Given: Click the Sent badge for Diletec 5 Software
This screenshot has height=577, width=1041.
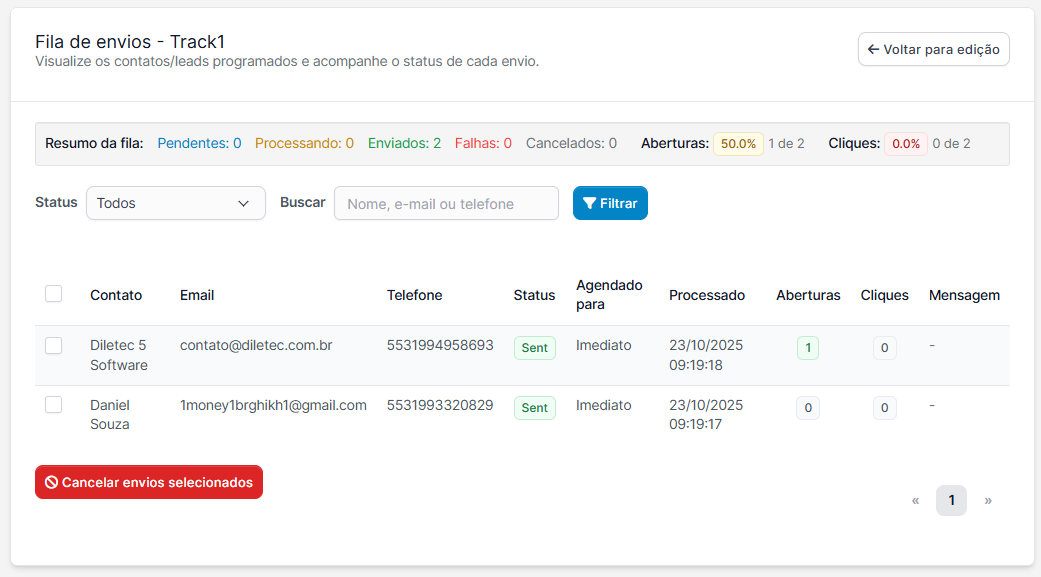Looking at the screenshot, I should 534,348.
